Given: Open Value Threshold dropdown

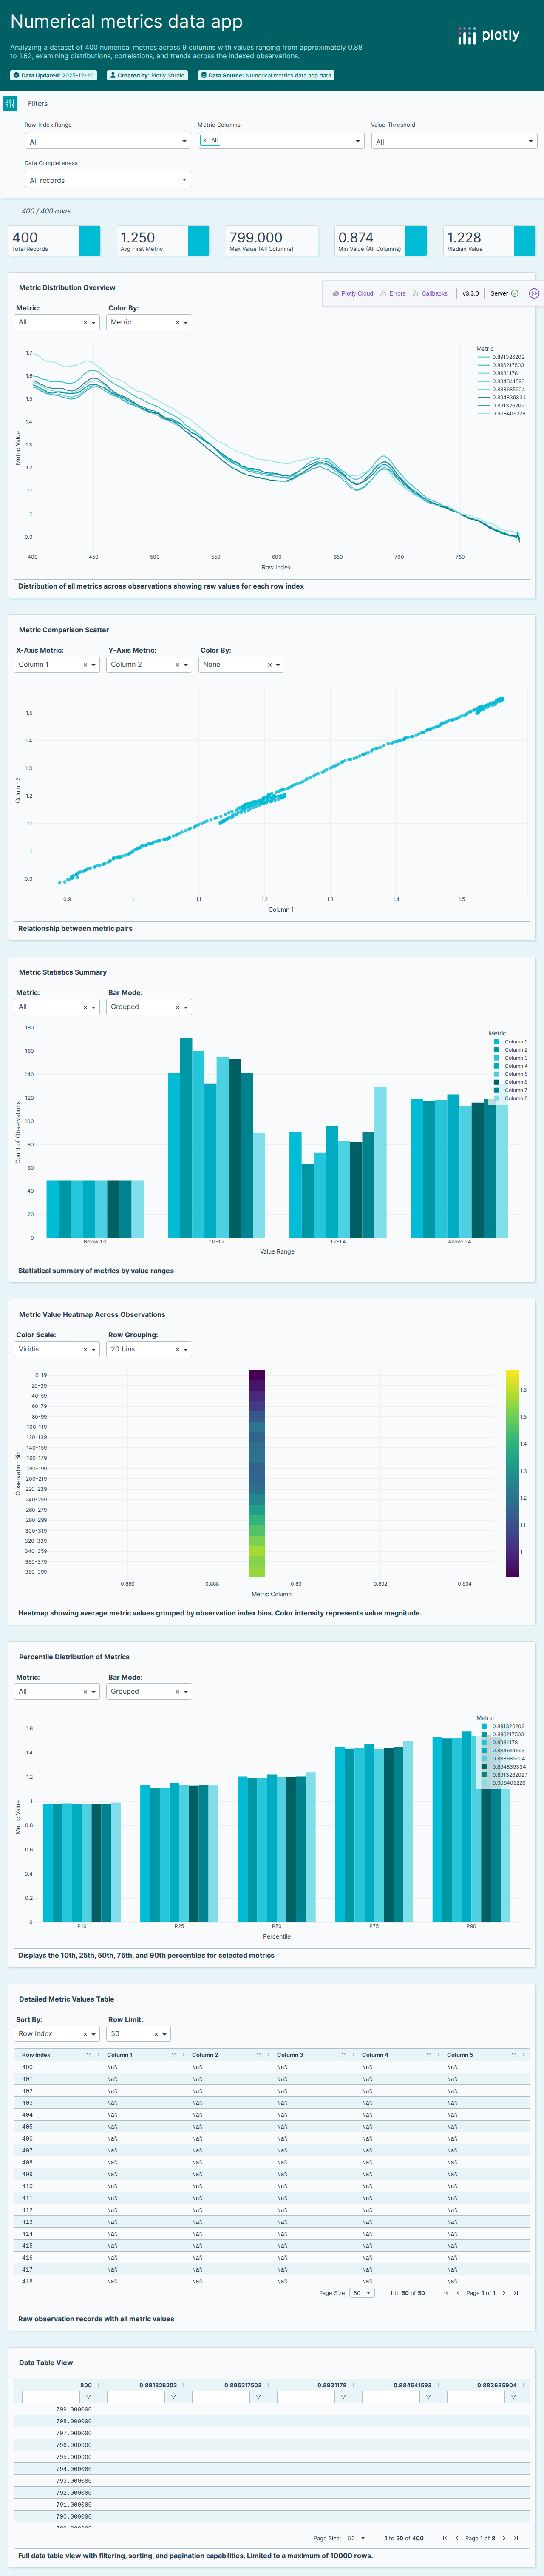Looking at the screenshot, I should click(x=454, y=141).
